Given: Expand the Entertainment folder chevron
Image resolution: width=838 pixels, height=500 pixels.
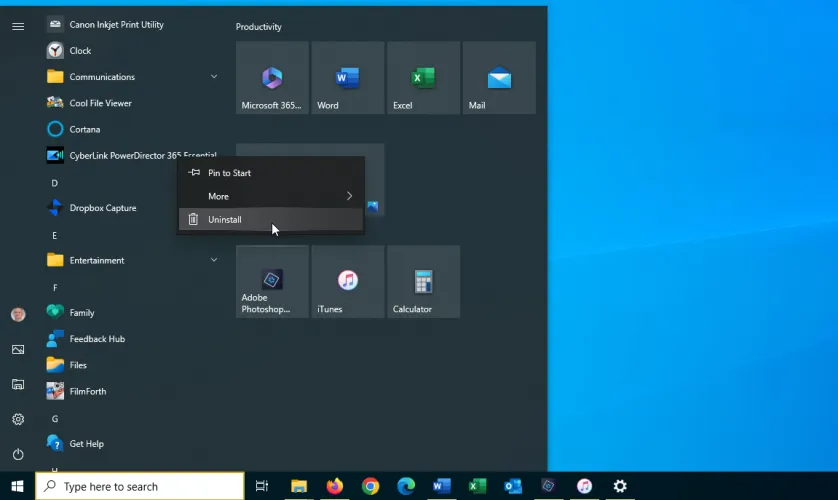Looking at the screenshot, I should click(214, 261).
